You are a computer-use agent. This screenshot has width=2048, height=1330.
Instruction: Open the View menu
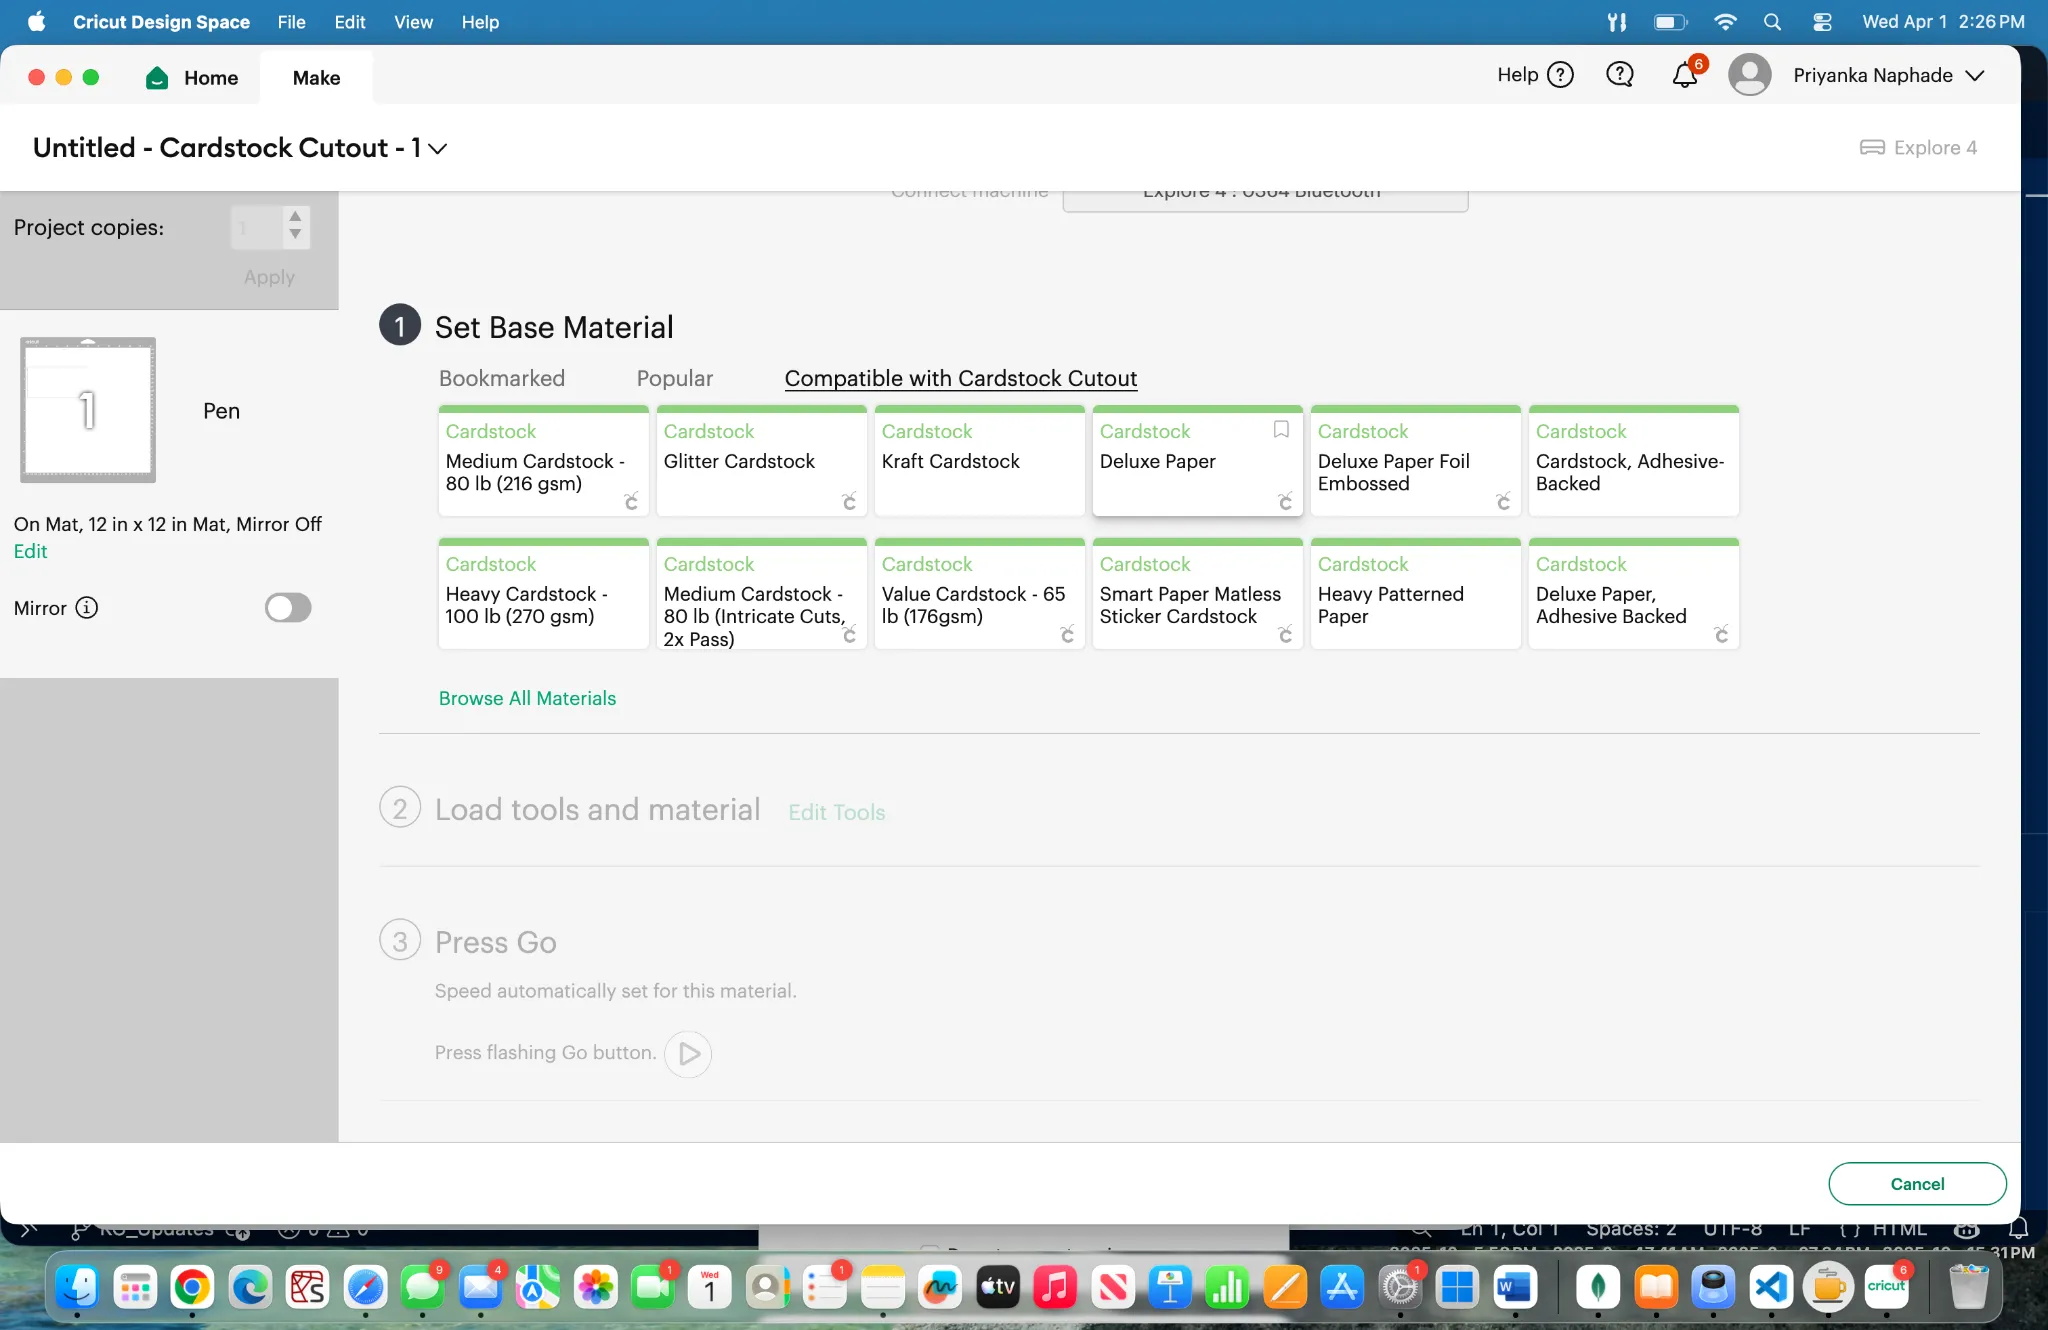(413, 22)
